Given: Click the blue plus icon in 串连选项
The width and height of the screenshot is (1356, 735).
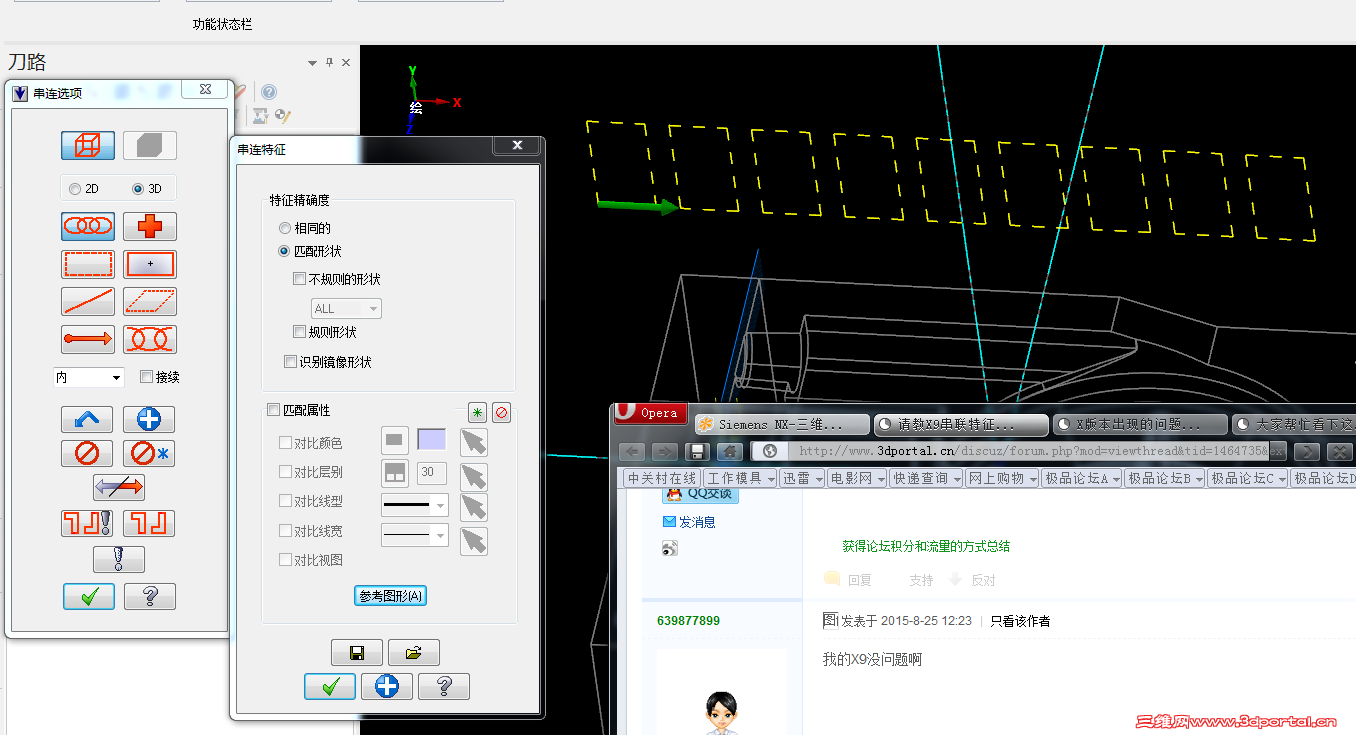Looking at the screenshot, I should (149, 419).
